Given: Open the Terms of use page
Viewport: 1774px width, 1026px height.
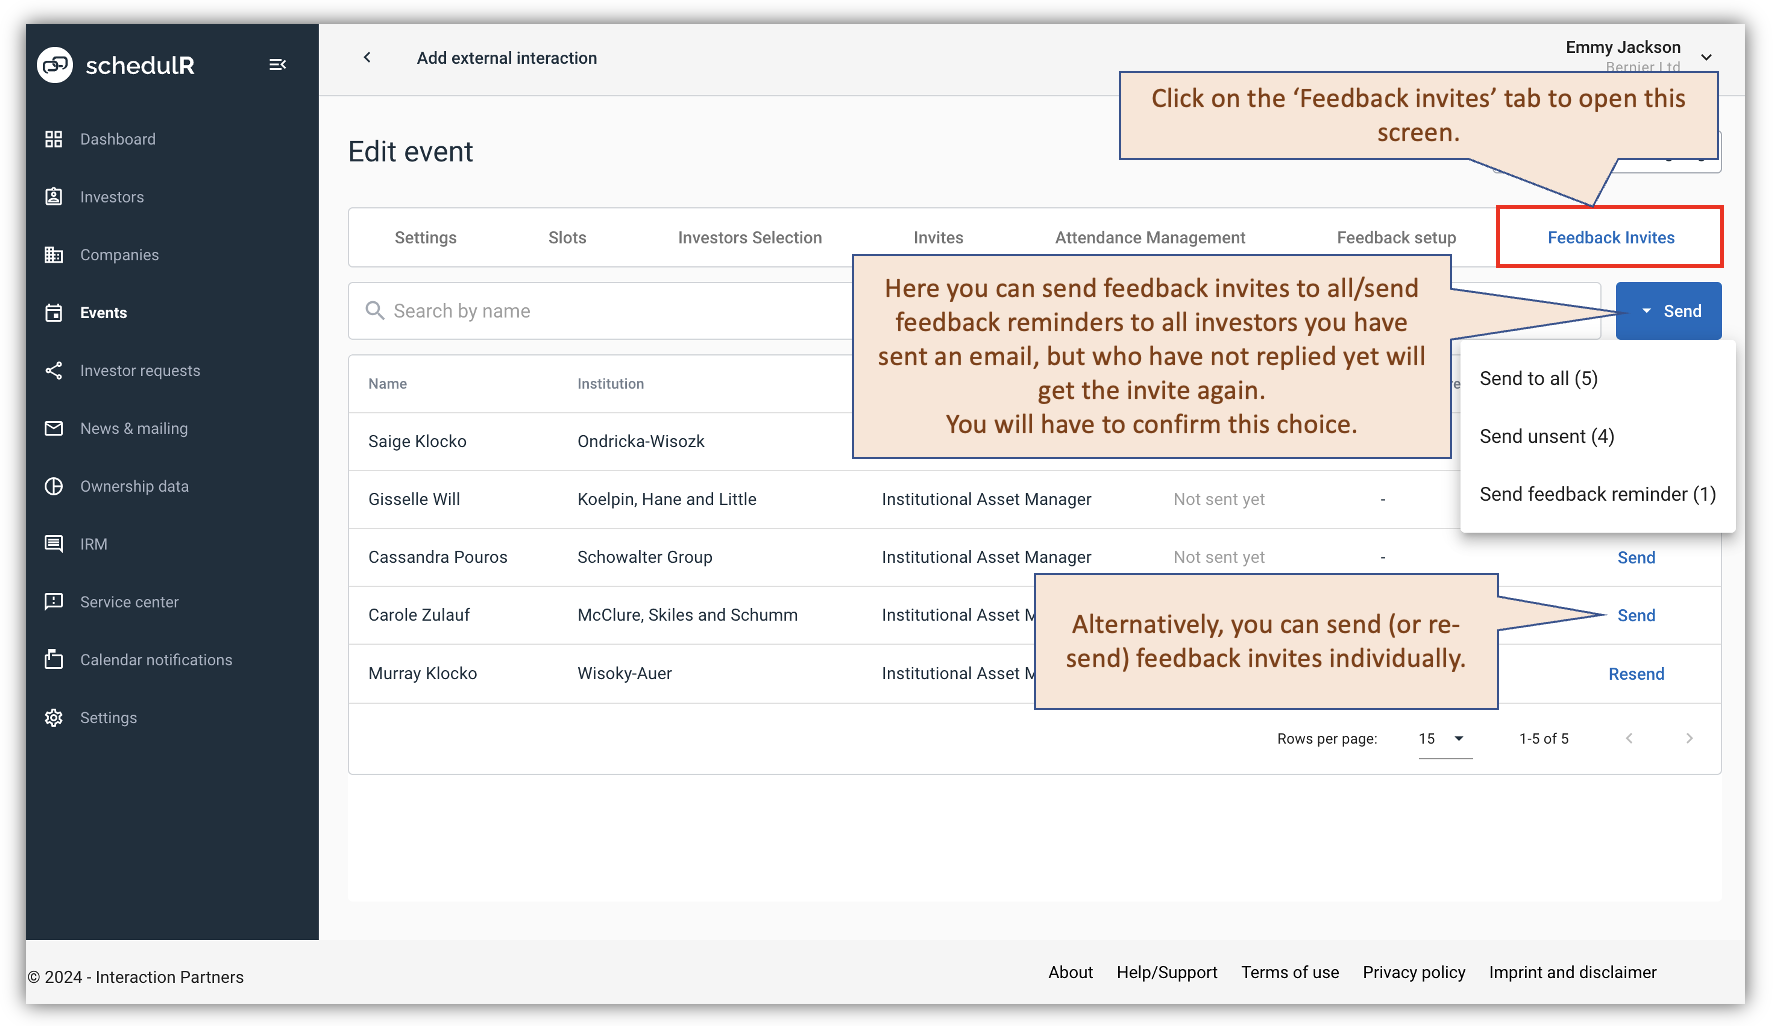Looking at the screenshot, I should [x=1290, y=972].
